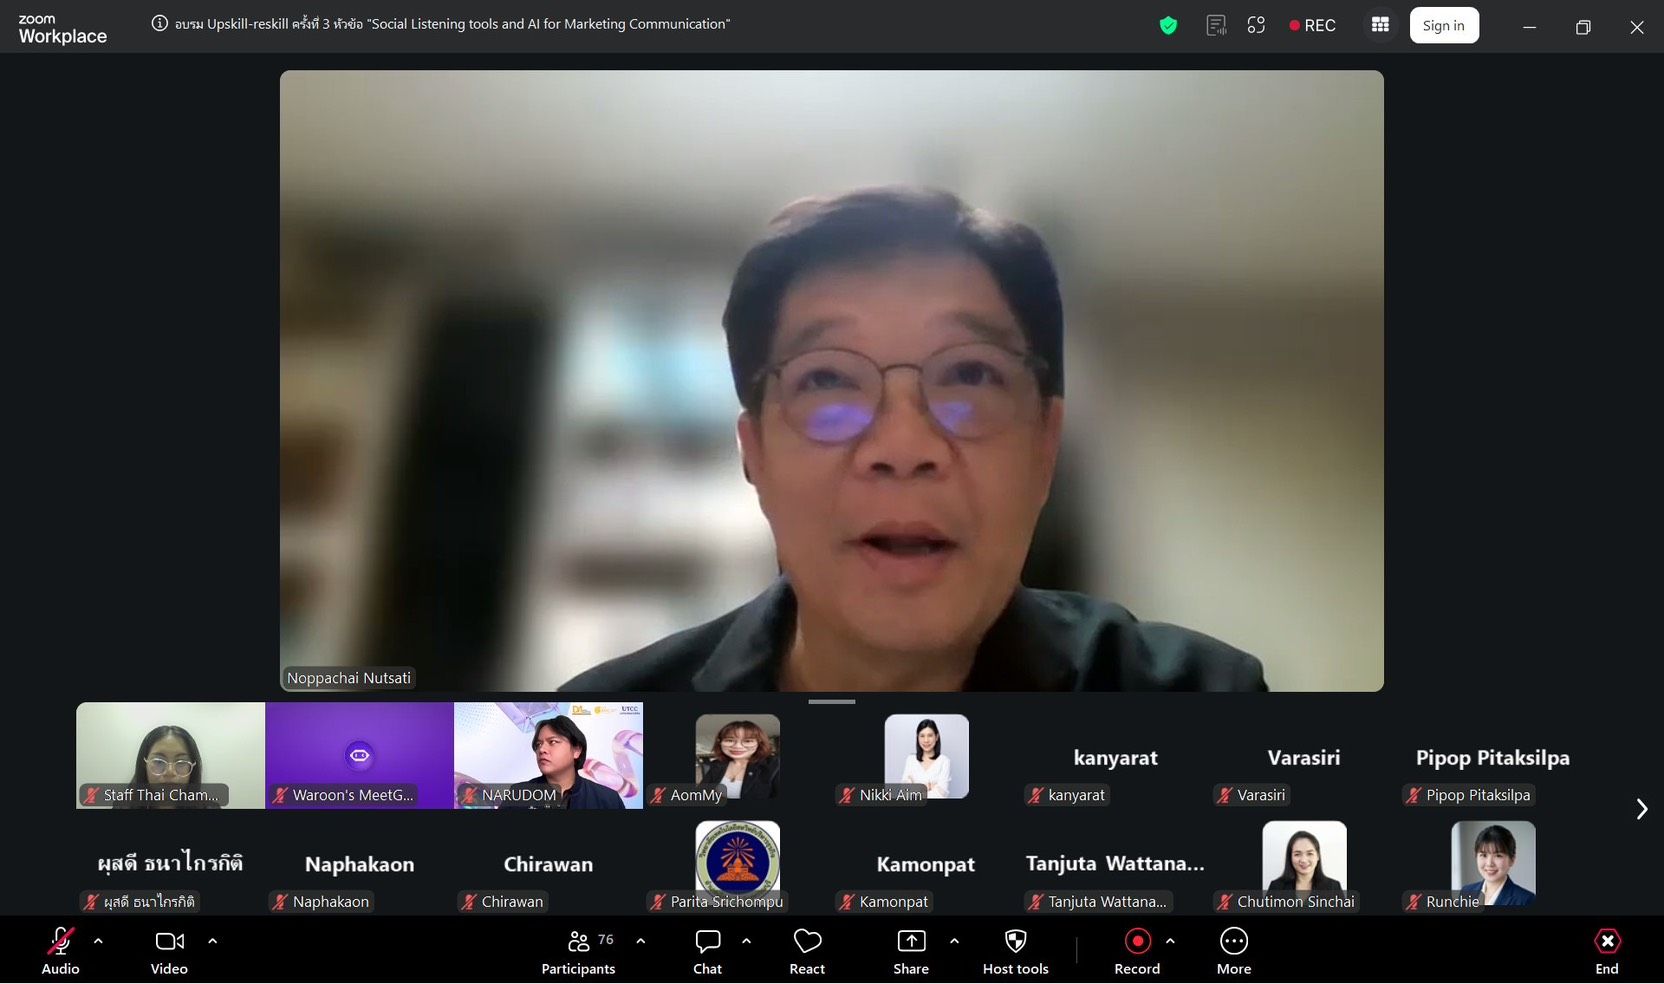Open the More options menu
The height and width of the screenshot is (984, 1664).
(x=1234, y=950)
